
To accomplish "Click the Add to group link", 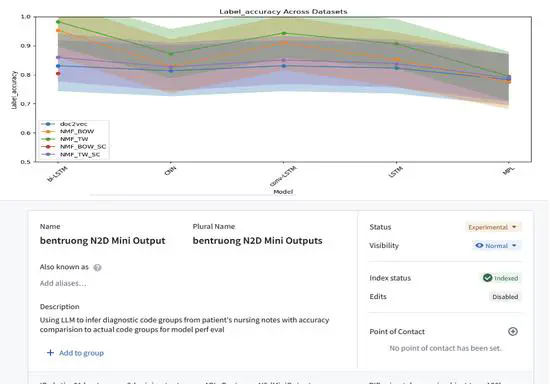I will coord(81,353).
